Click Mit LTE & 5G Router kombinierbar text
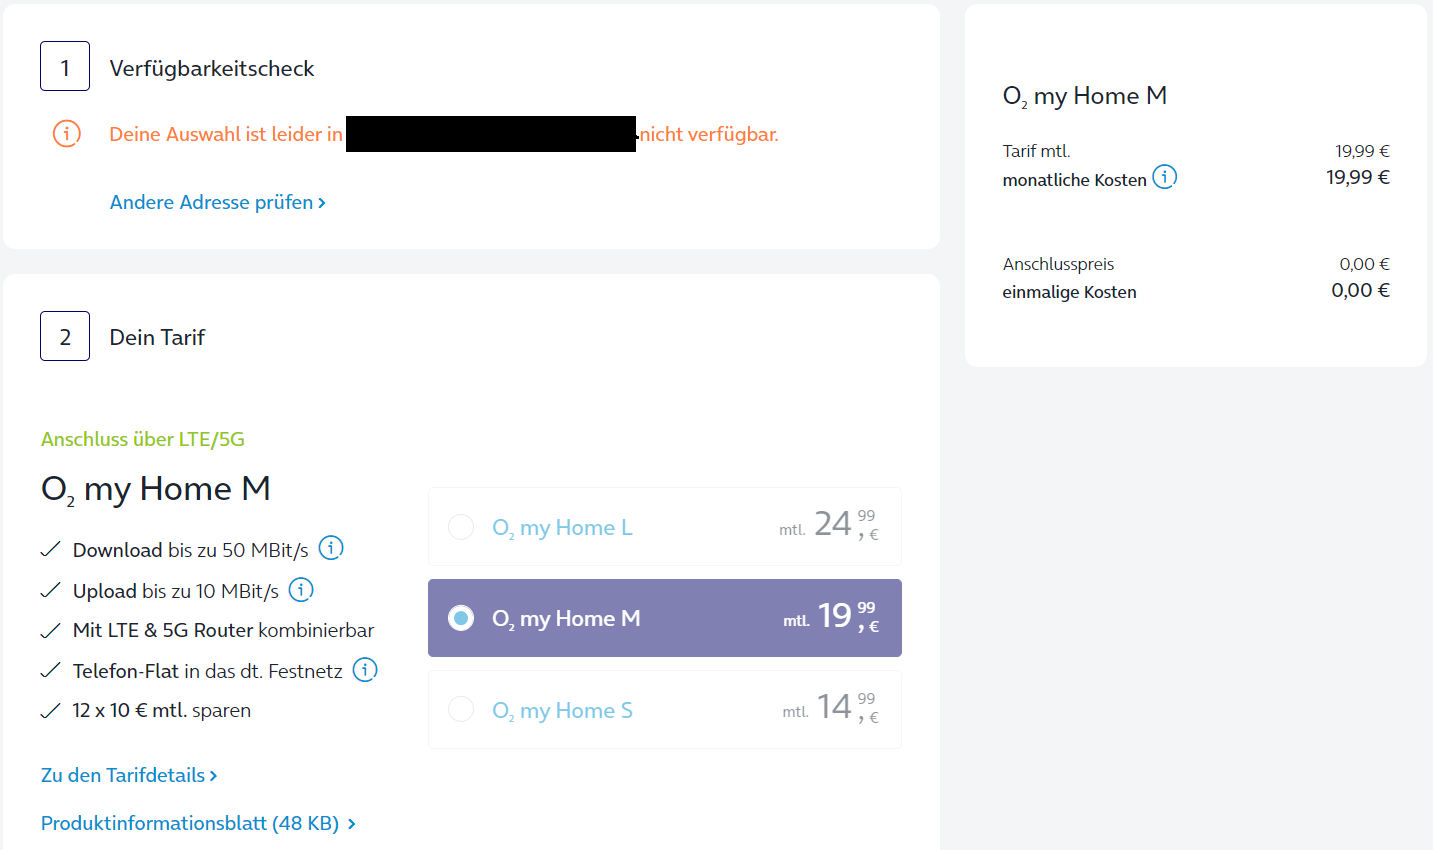1433x850 pixels. [x=224, y=630]
